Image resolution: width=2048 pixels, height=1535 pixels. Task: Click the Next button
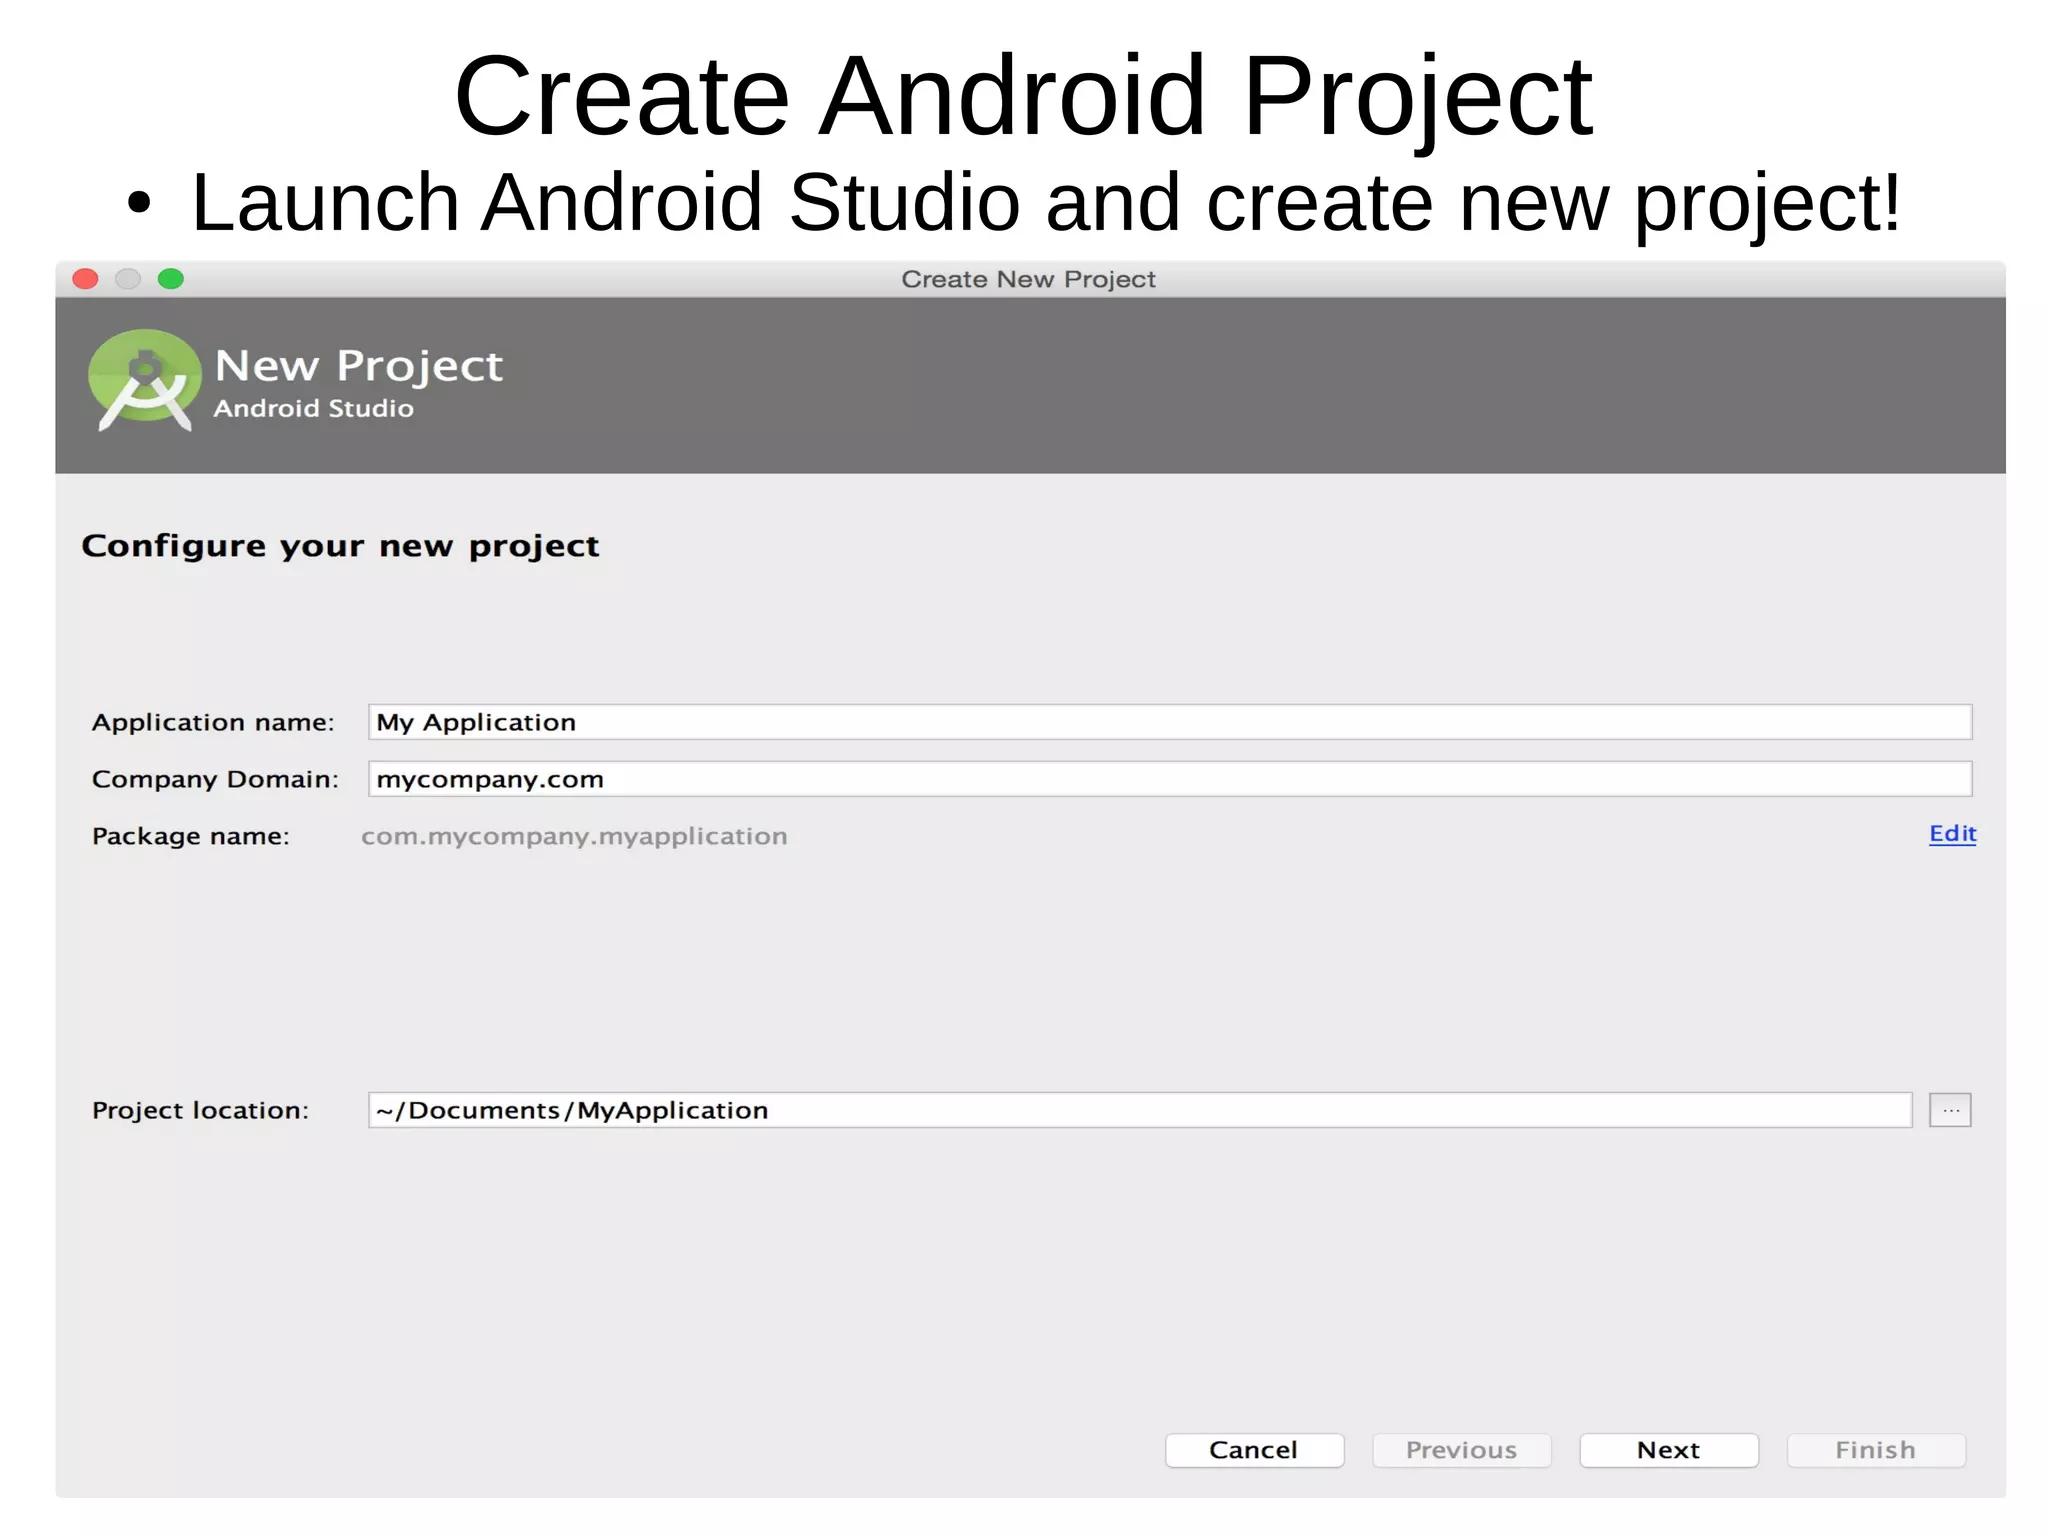point(1668,1450)
